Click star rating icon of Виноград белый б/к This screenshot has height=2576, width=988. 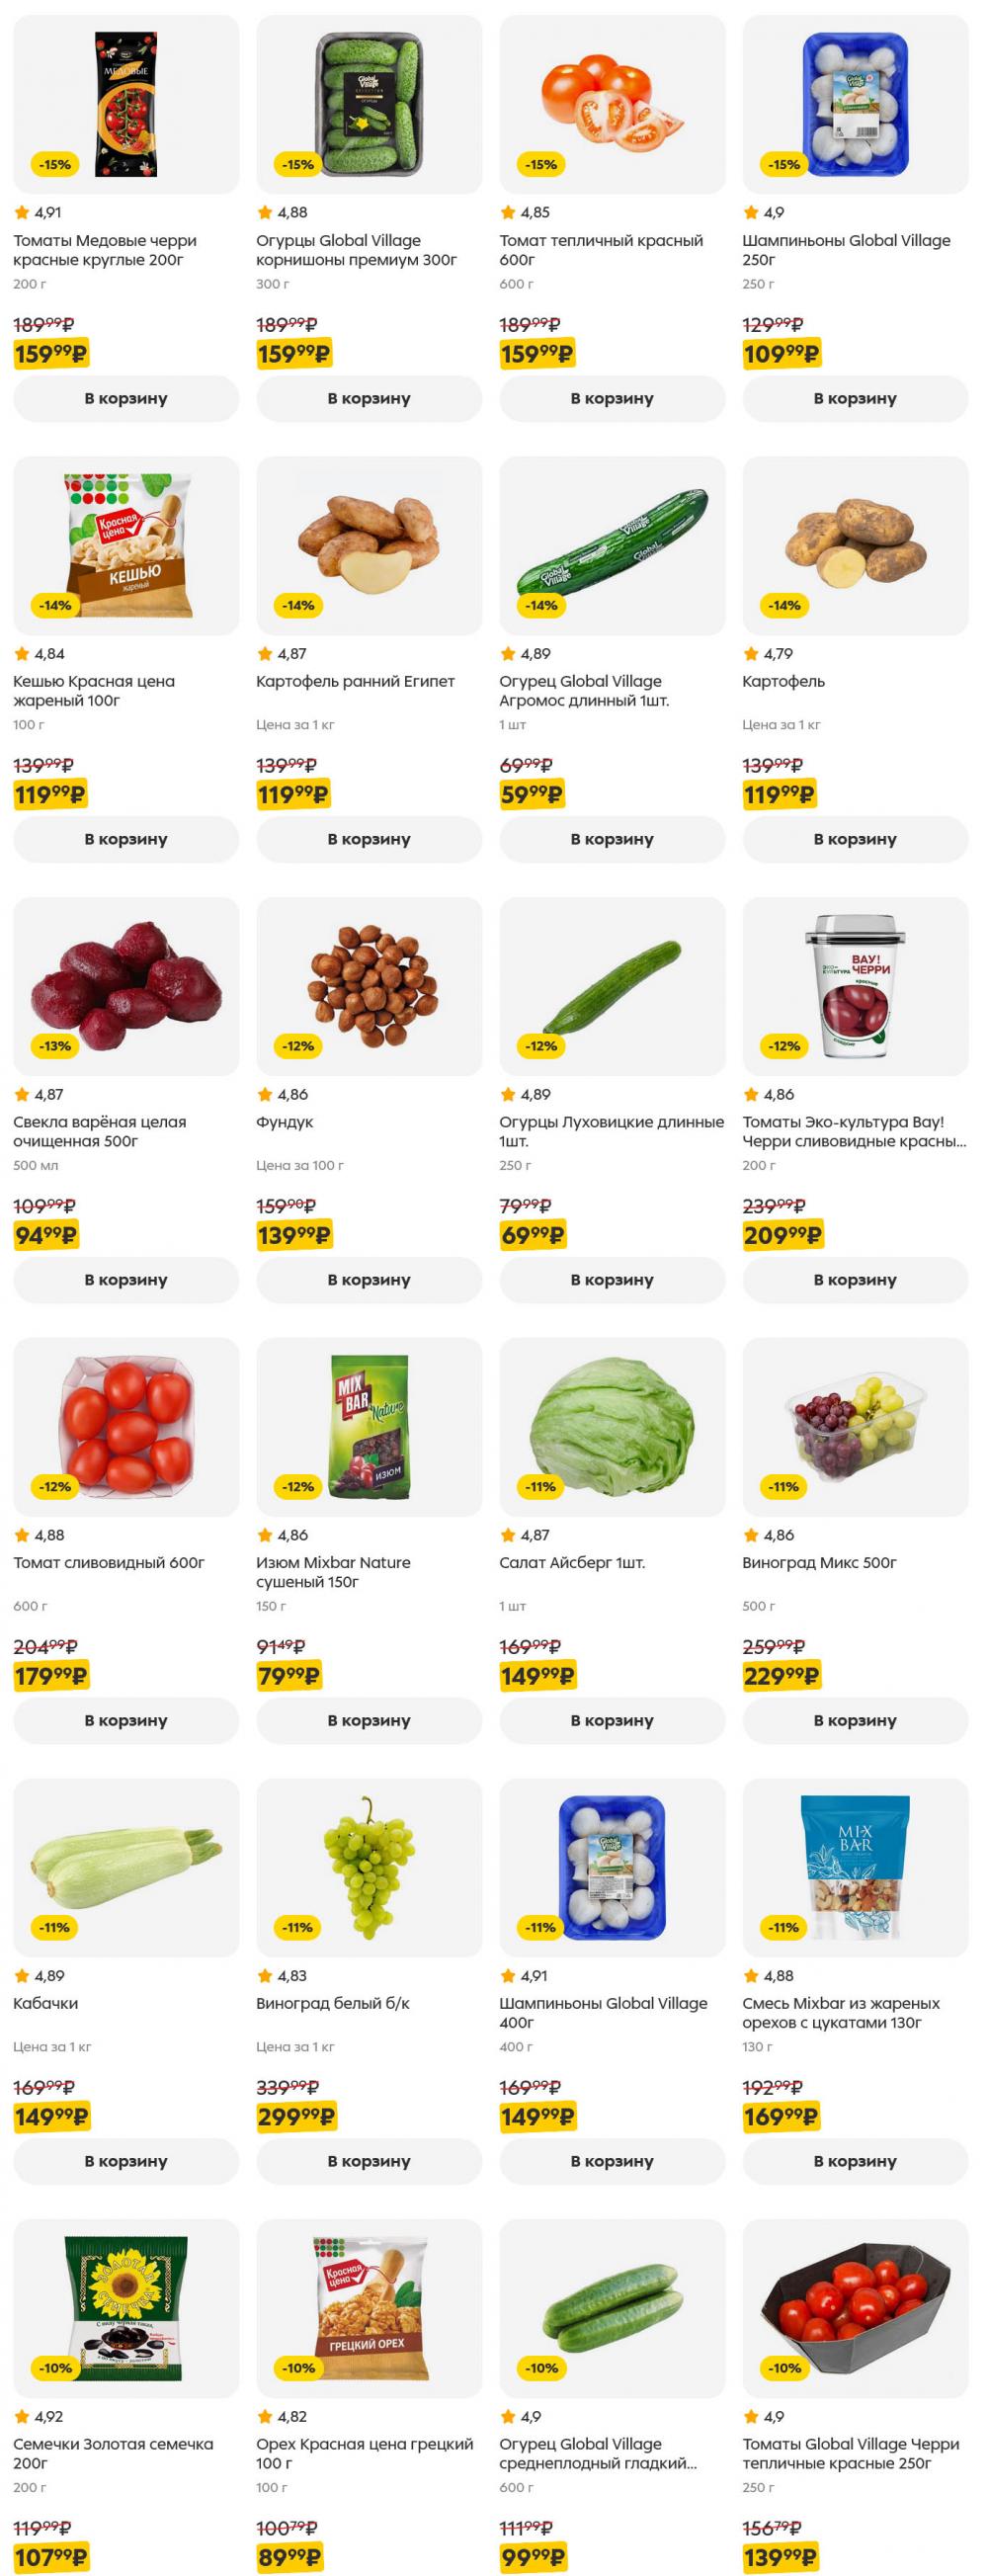click(x=265, y=1976)
